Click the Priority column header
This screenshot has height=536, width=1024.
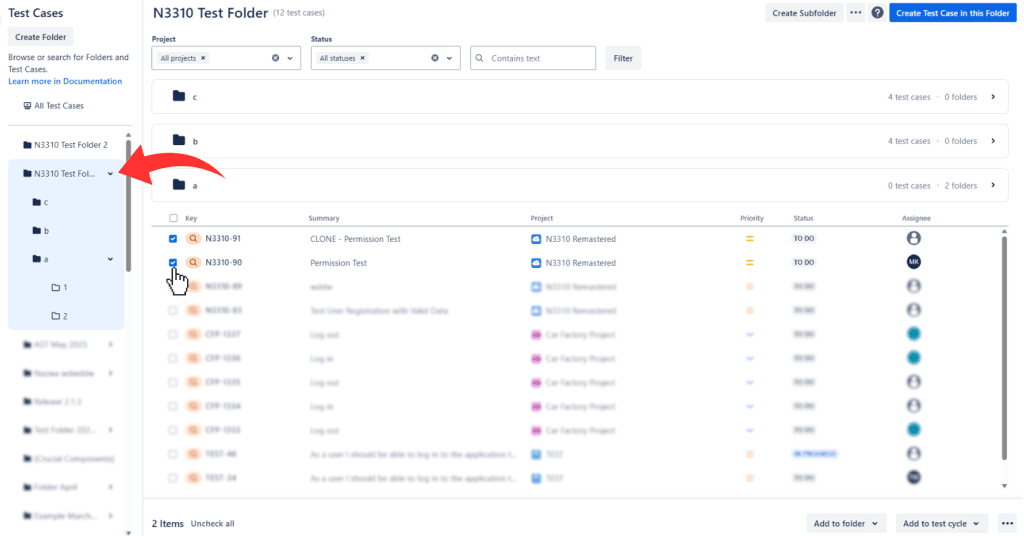[752, 218]
